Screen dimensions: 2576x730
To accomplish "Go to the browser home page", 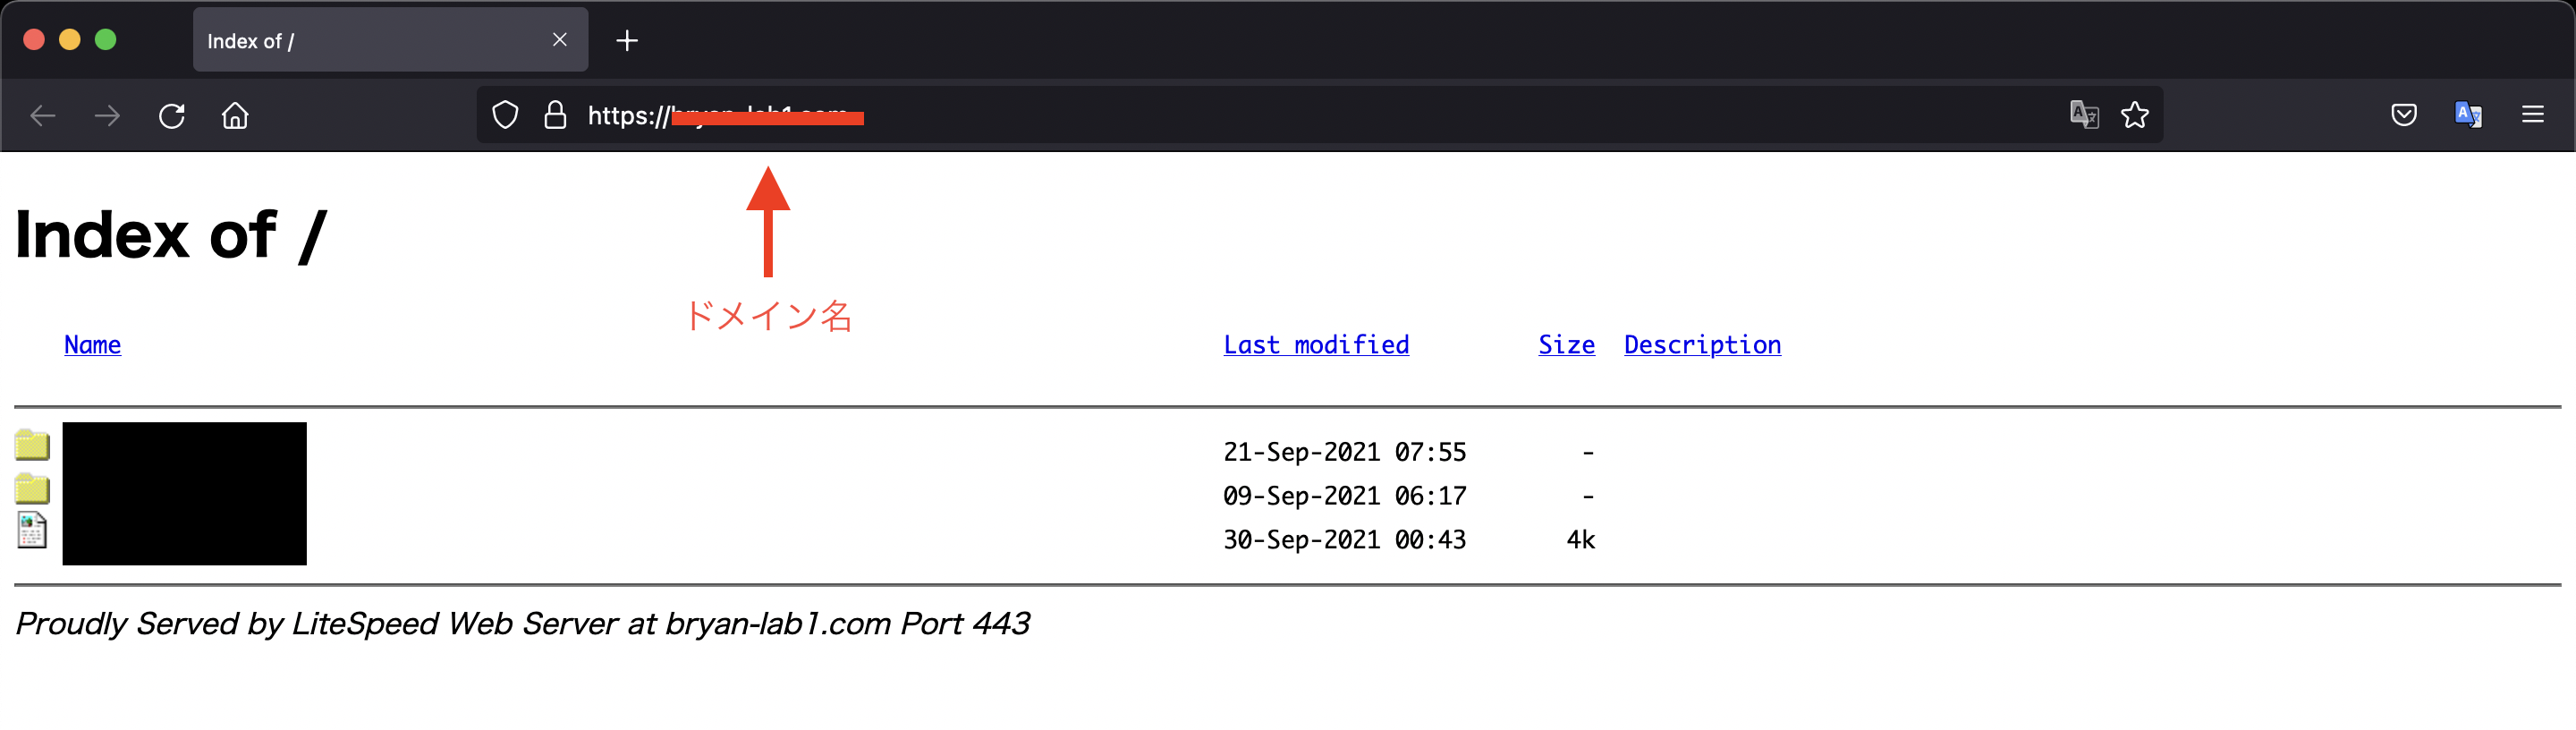I will pos(235,116).
